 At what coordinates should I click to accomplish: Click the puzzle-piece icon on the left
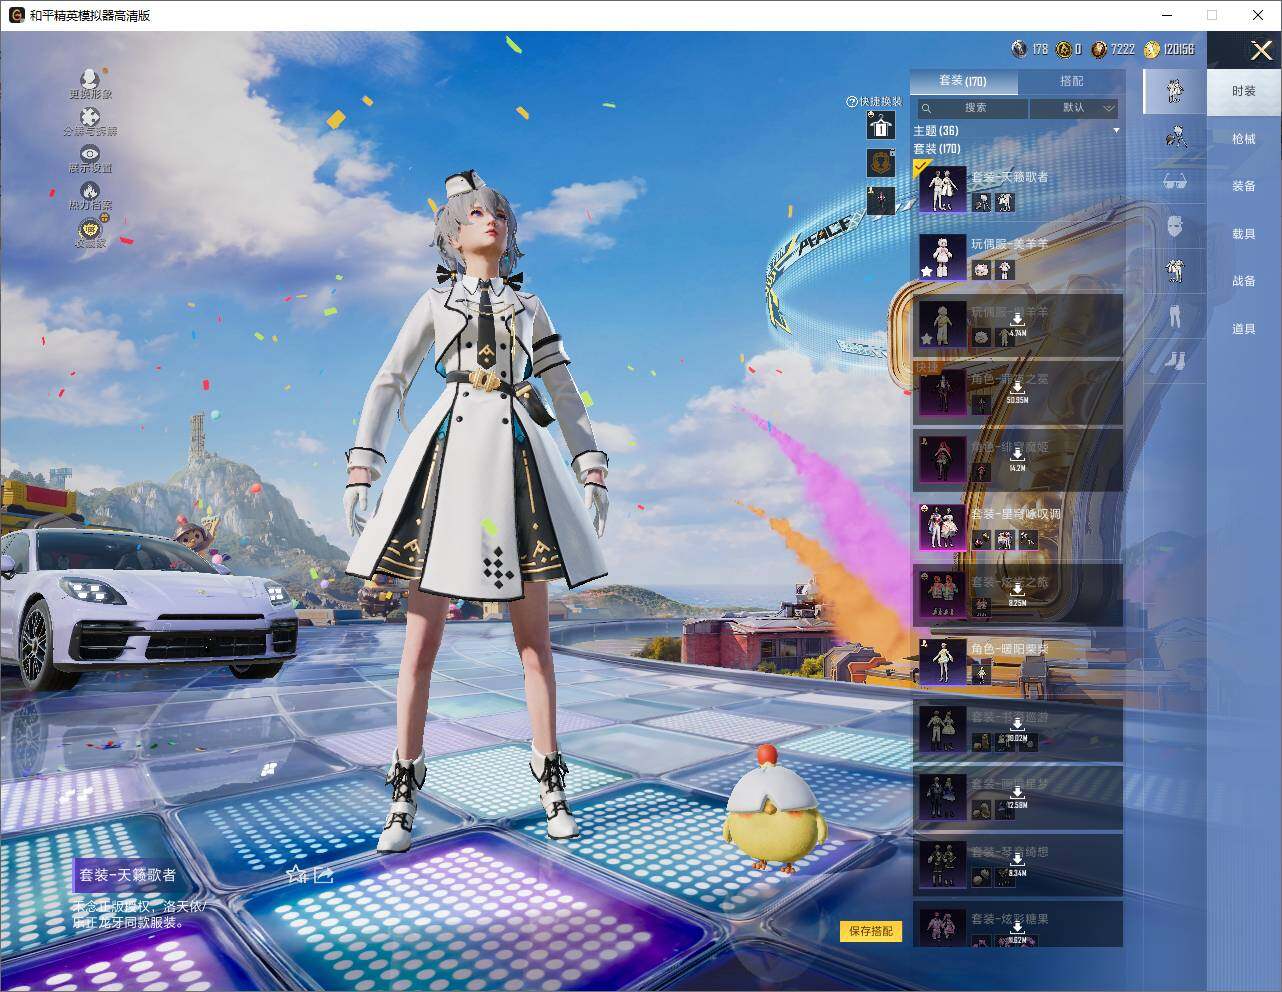pyautogui.click(x=90, y=117)
